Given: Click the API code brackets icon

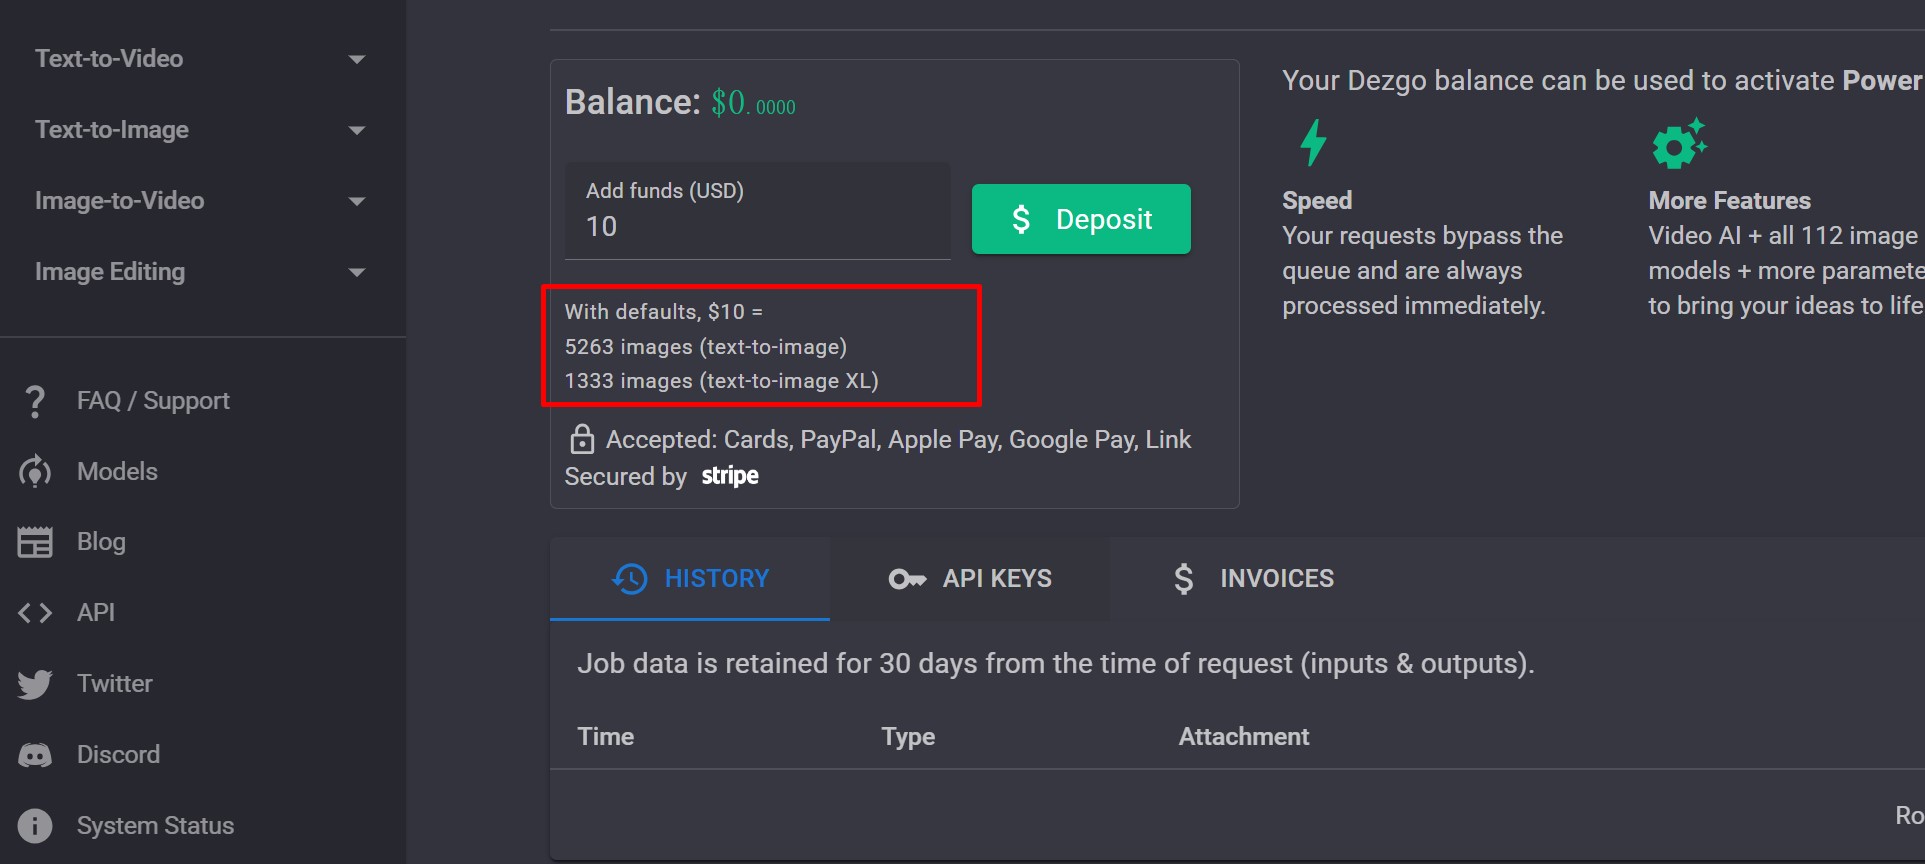Looking at the screenshot, I should coord(35,613).
